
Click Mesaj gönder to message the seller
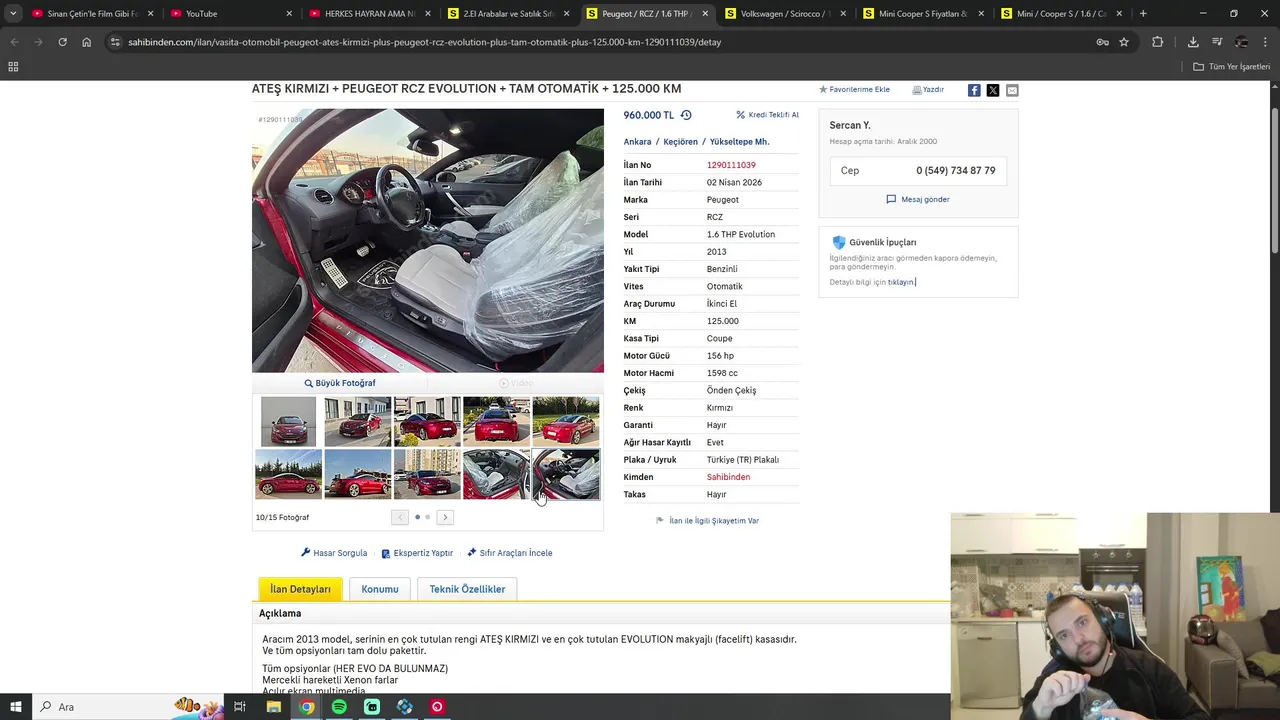coord(918,199)
